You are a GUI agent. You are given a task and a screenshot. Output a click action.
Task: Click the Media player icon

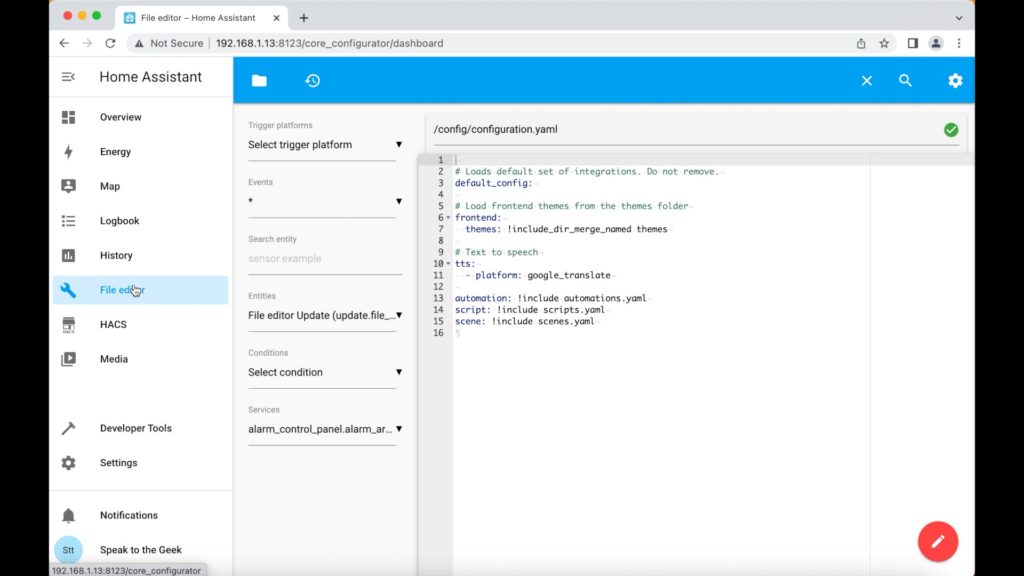(x=69, y=359)
